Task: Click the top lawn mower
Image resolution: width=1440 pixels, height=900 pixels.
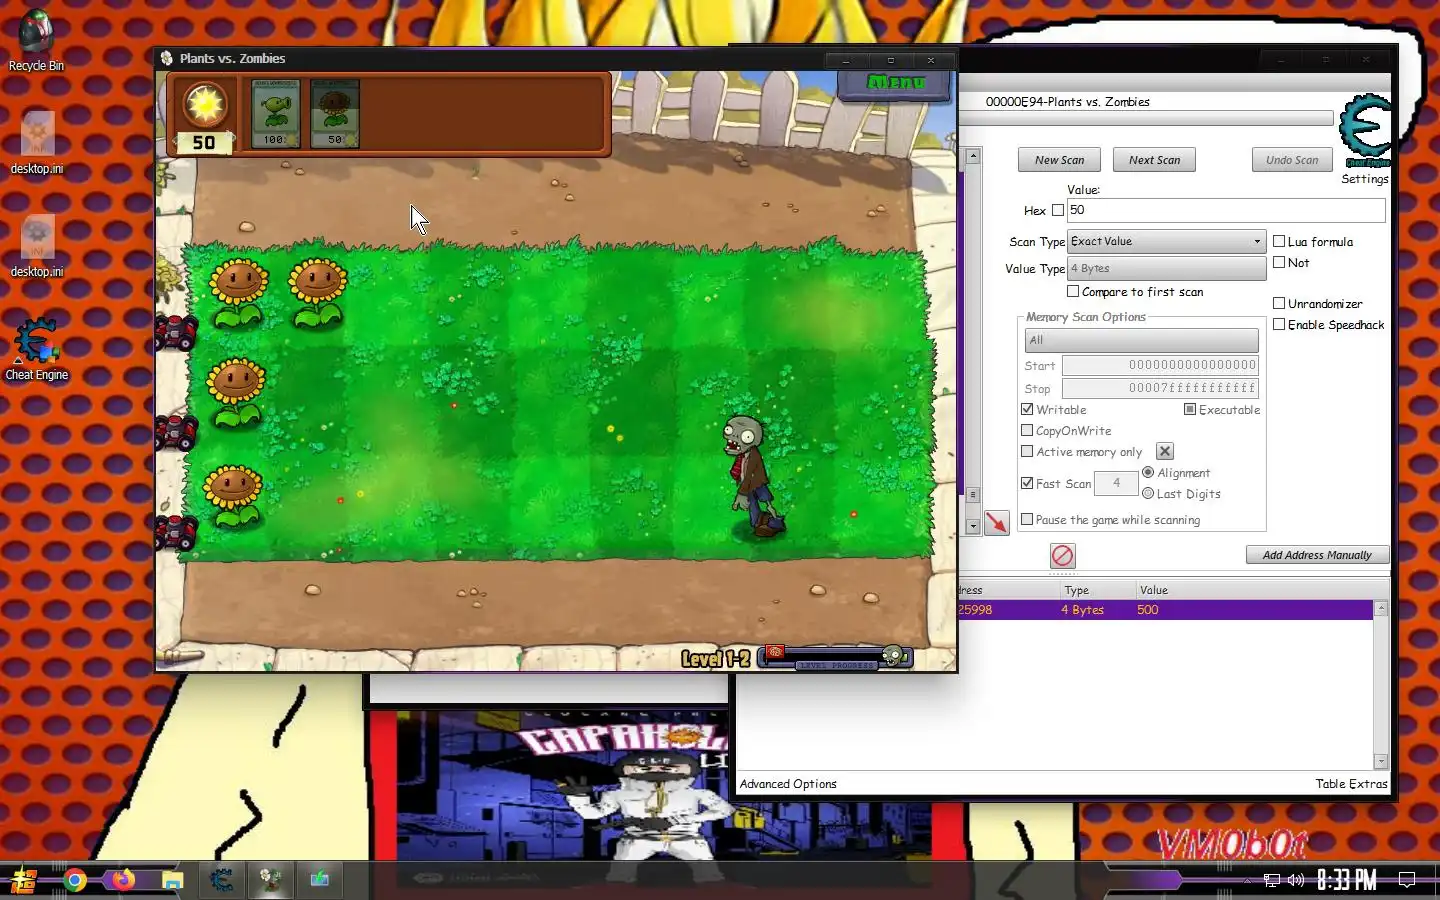Action: (x=176, y=331)
